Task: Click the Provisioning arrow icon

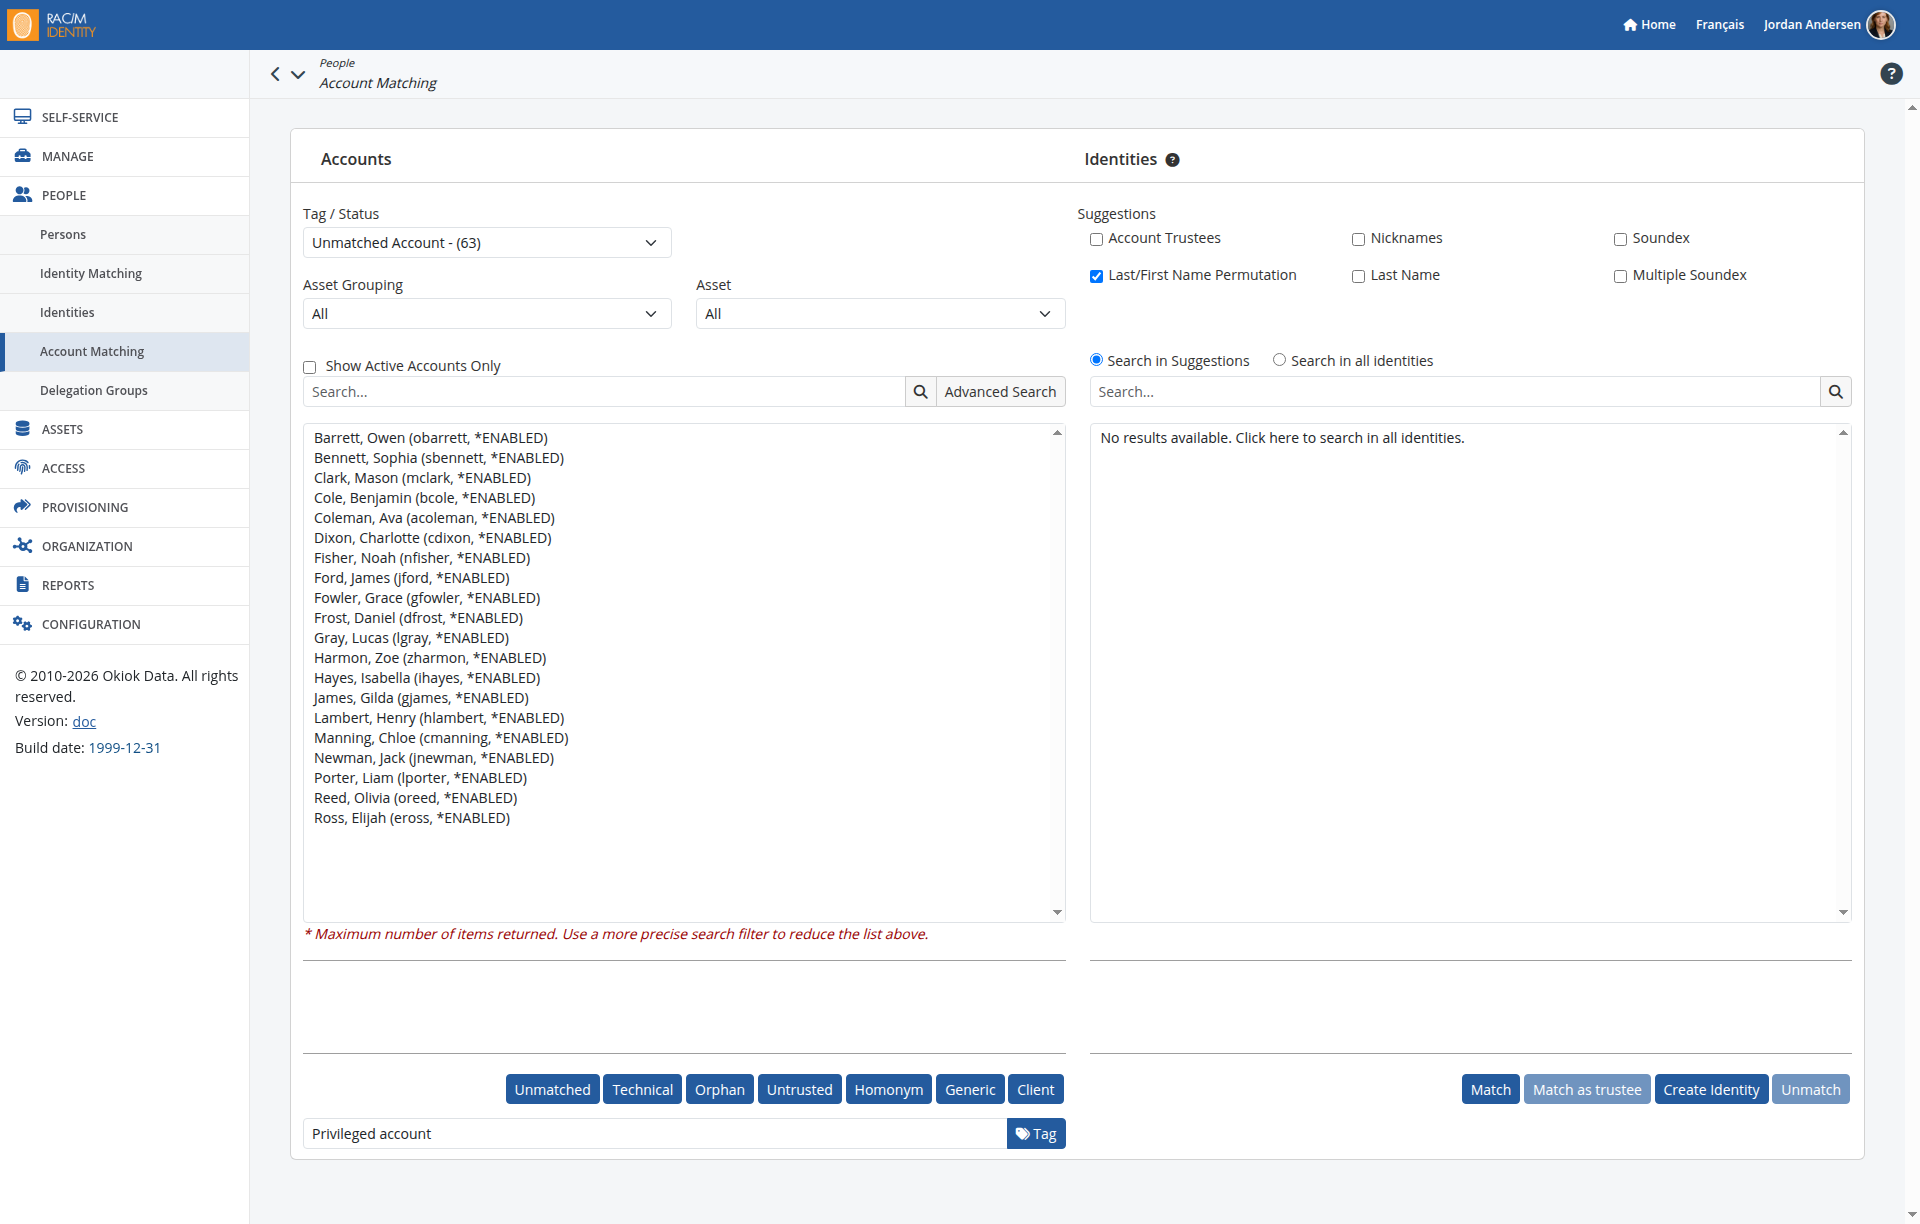Action: pos(22,507)
